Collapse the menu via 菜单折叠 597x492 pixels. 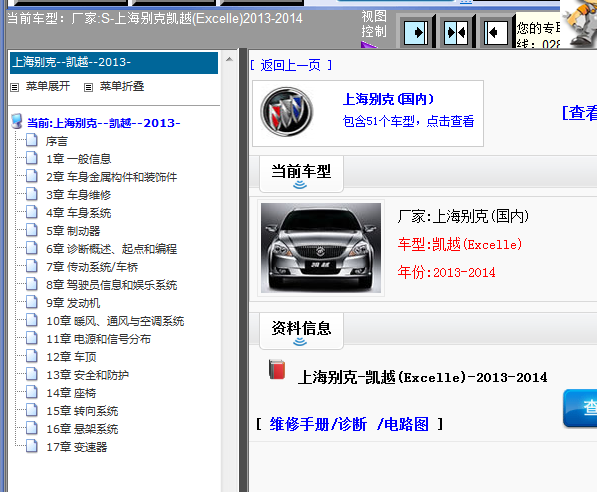[122, 86]
